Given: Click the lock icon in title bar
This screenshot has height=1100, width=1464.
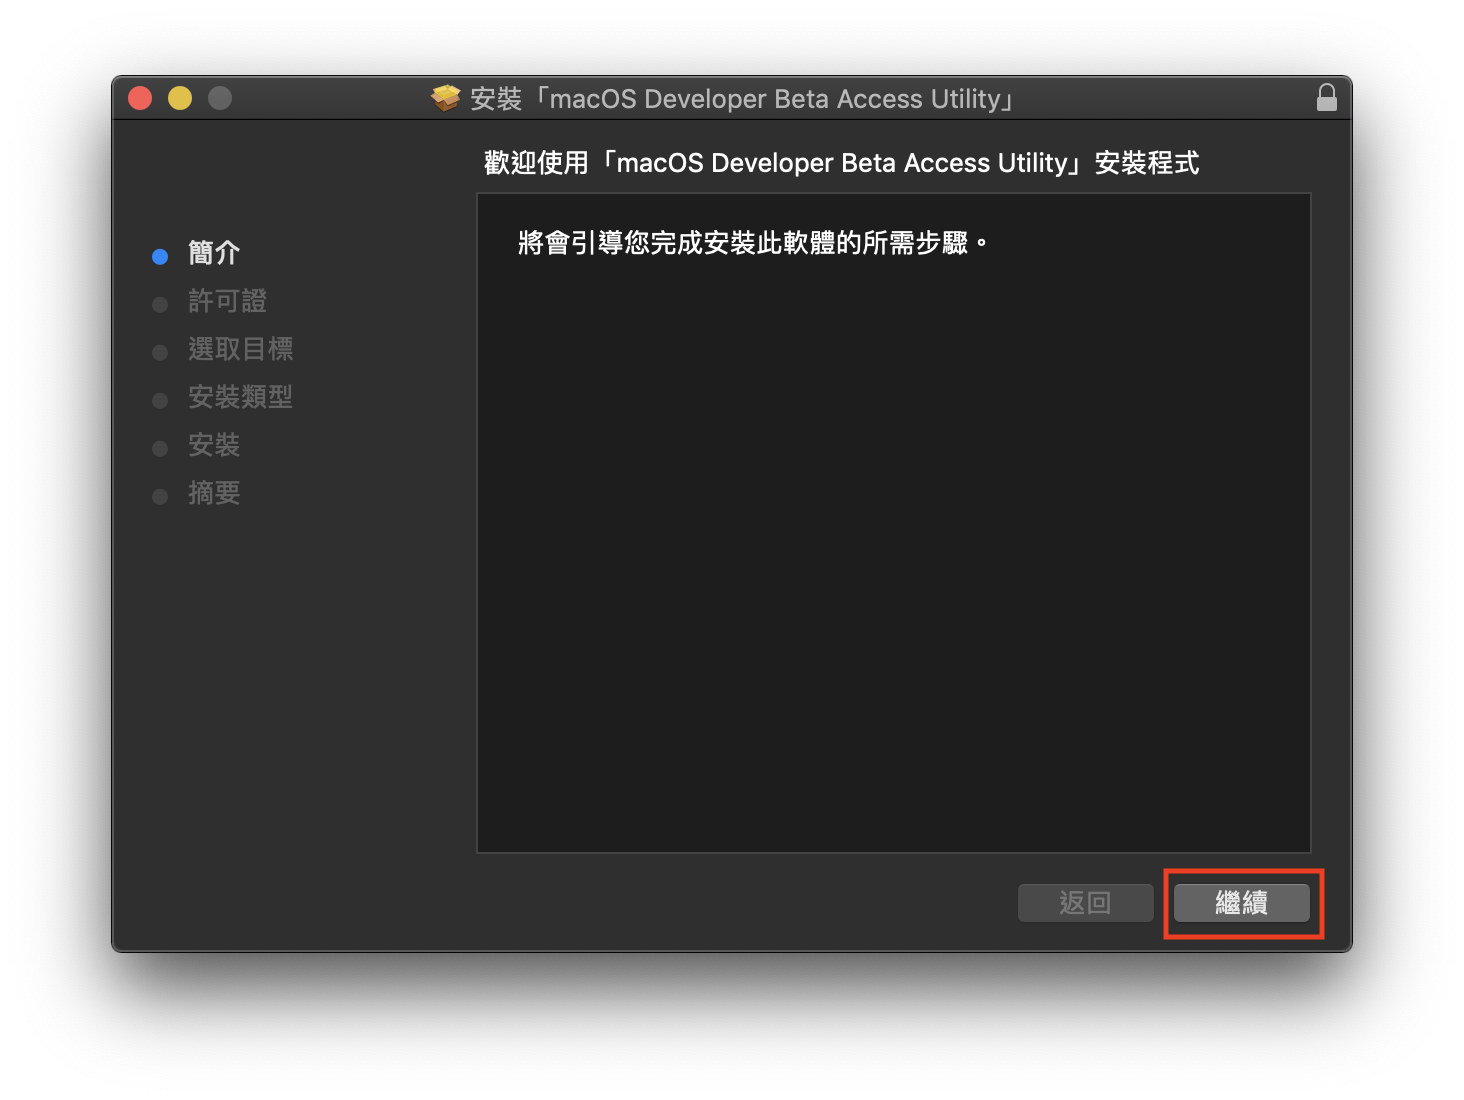Looking at the screenshot, I should tap(1326, 98).
